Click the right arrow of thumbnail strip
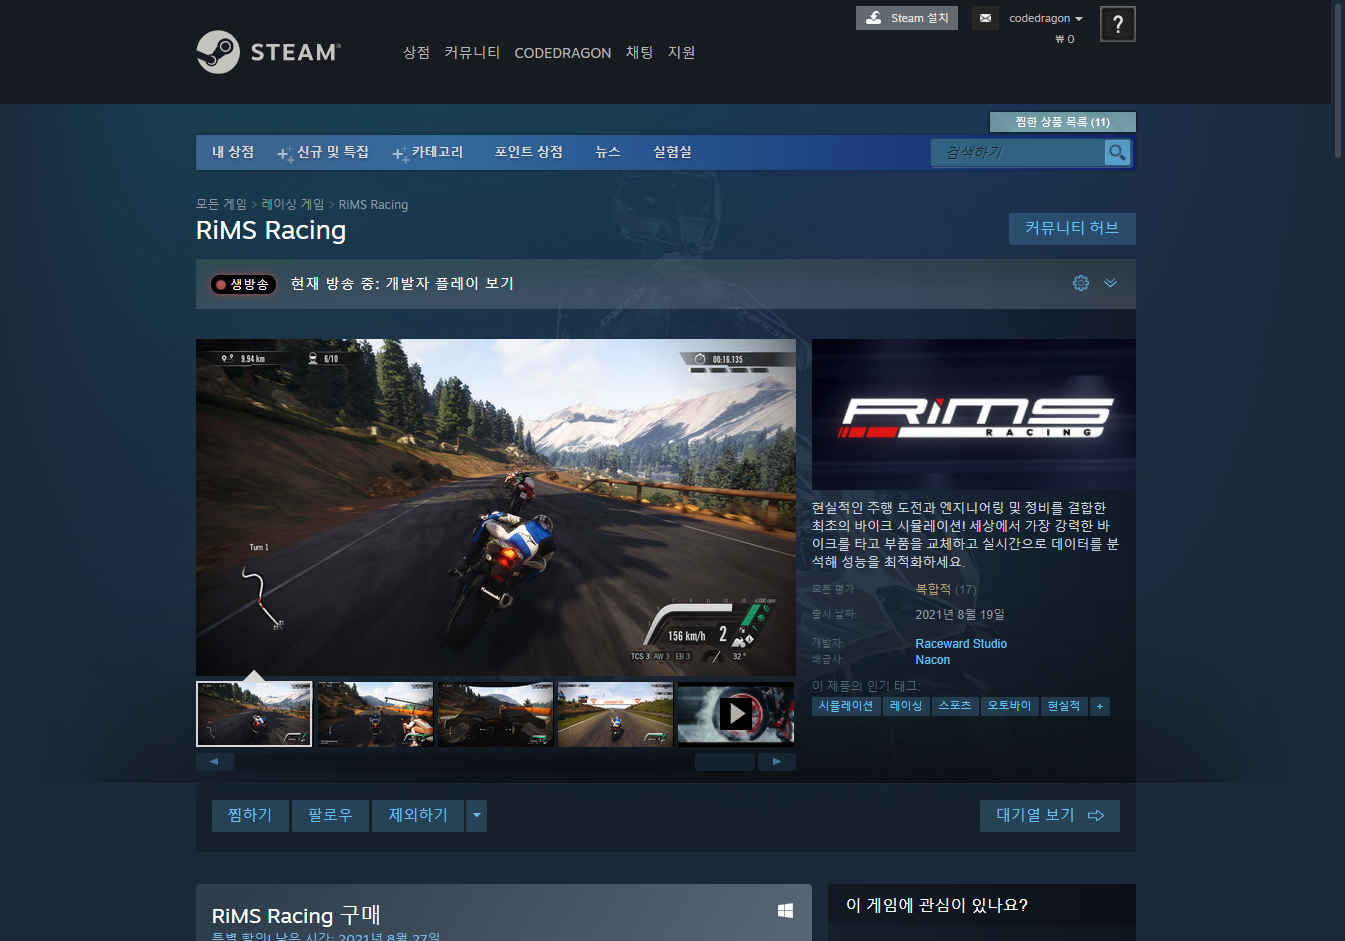1345x941 pixels. pyautogui.click(x=777, y=762)
